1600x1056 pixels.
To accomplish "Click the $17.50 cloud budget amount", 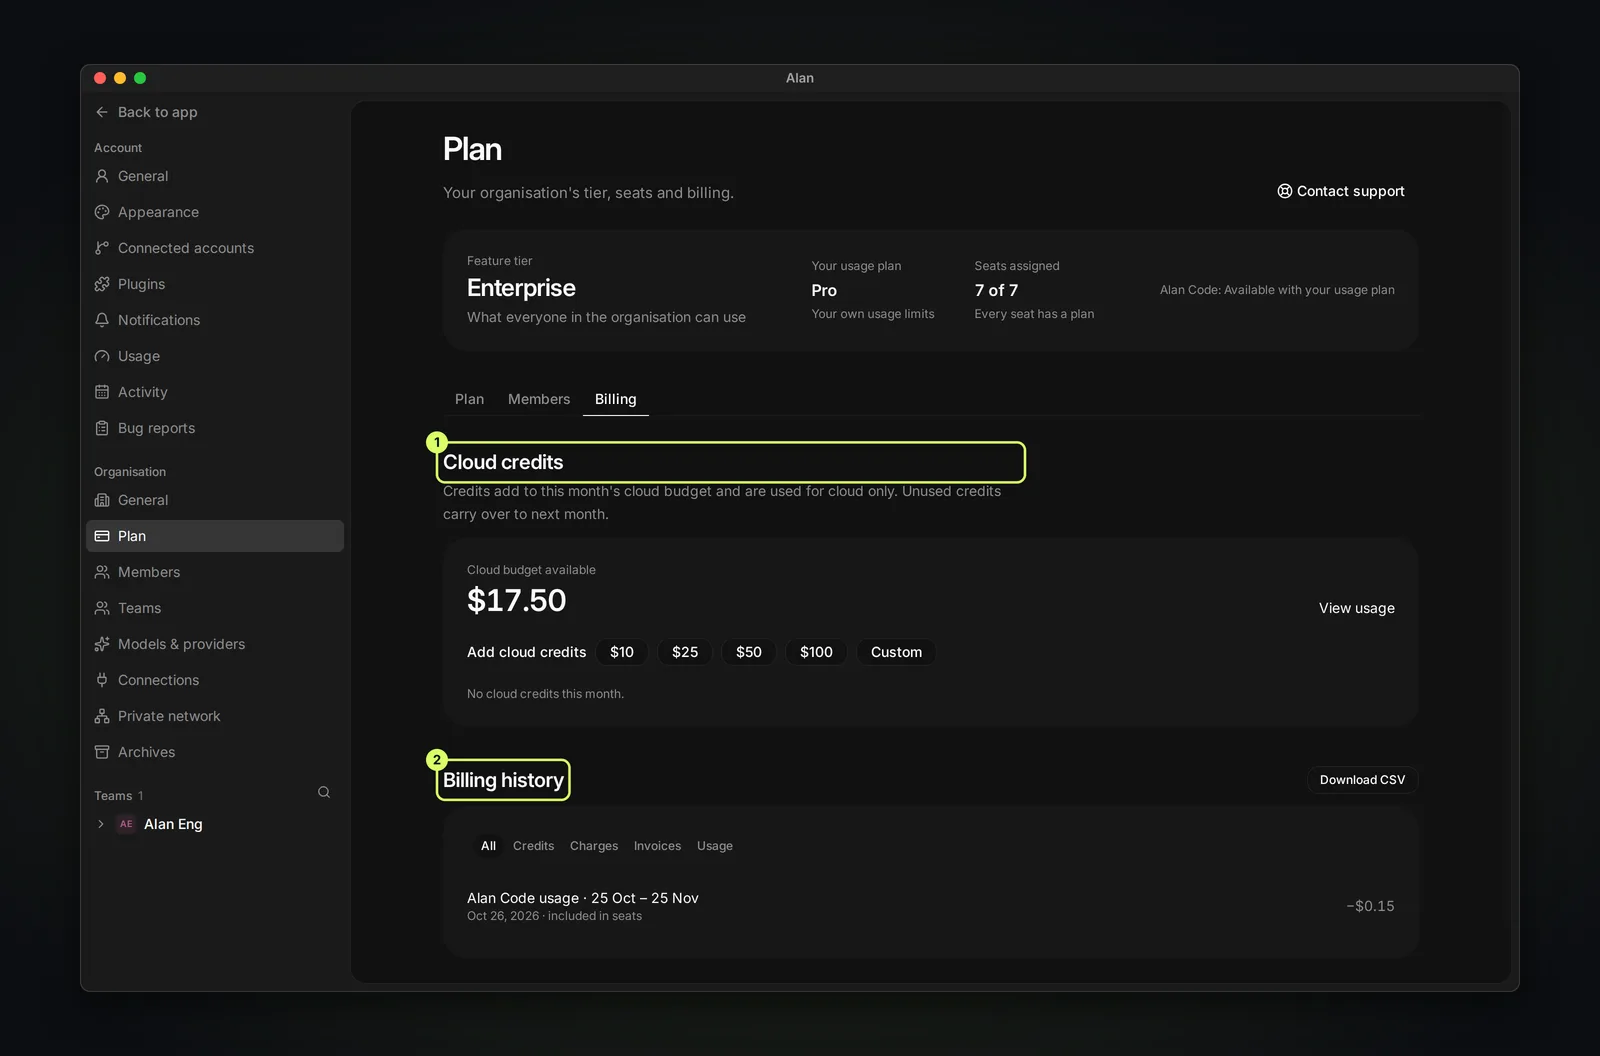I will click(517, 600).
